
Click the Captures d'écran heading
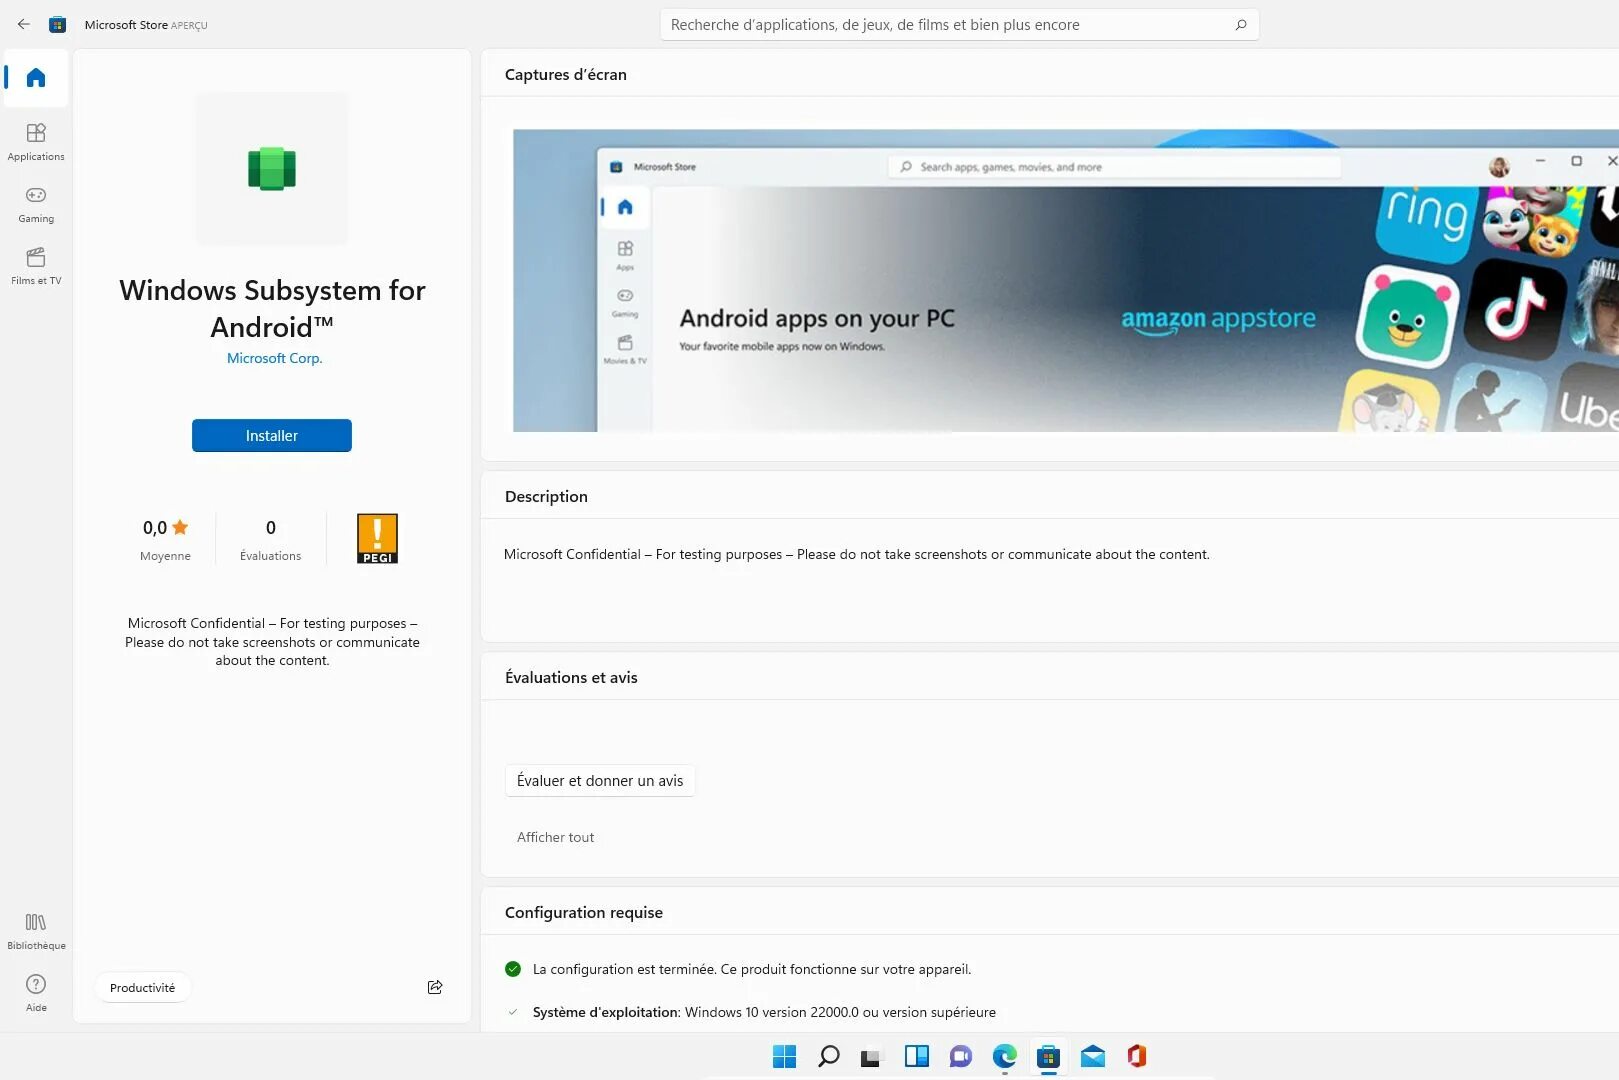pos(566,74)
